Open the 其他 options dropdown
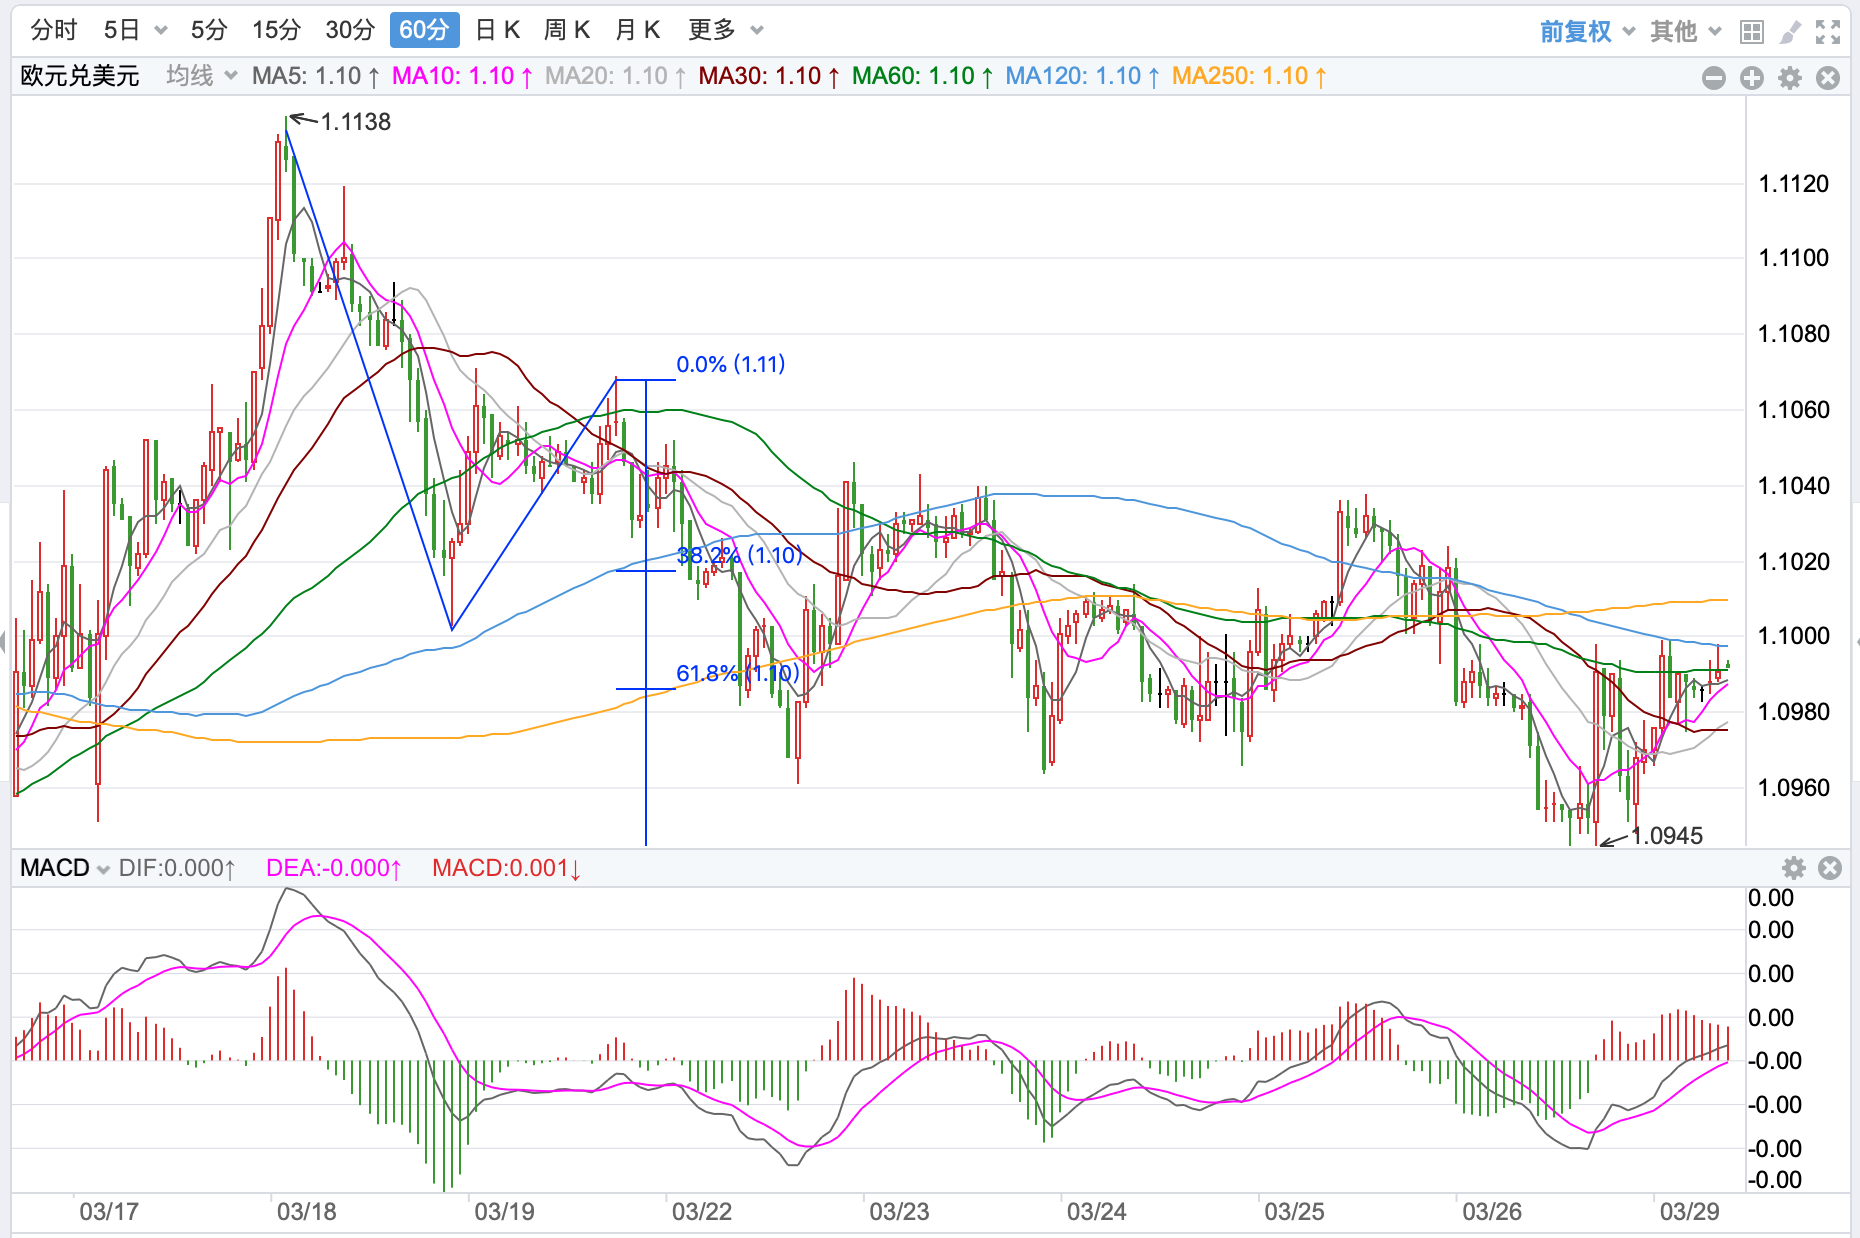Viewport: 1860px width, 1238px height. (1715, 32)
